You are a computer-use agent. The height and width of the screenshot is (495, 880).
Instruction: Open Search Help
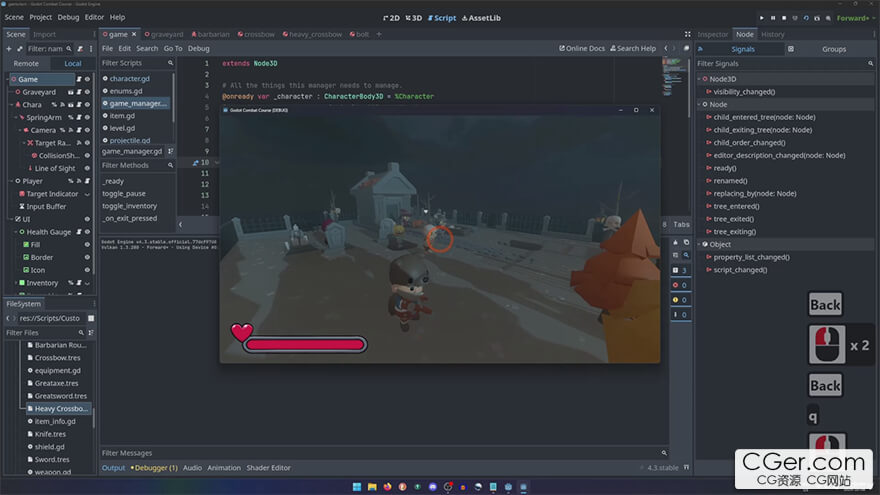tap(632, 48)
